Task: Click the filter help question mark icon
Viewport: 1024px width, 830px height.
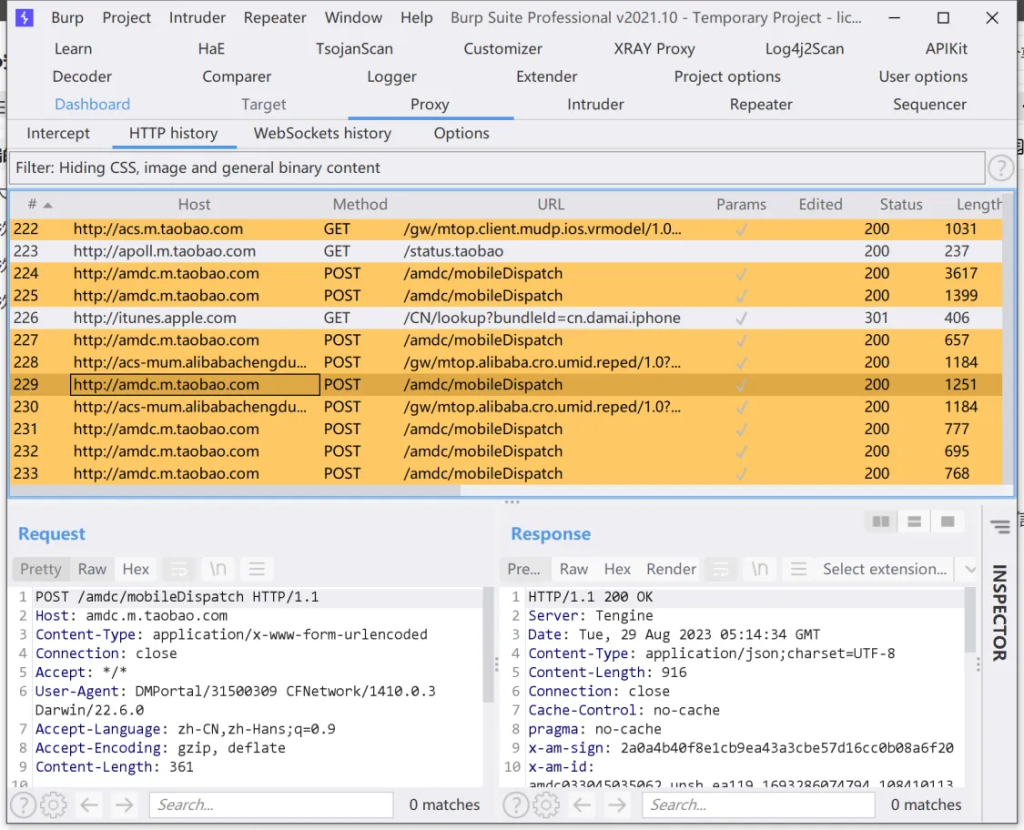Action: (1000, 168)
